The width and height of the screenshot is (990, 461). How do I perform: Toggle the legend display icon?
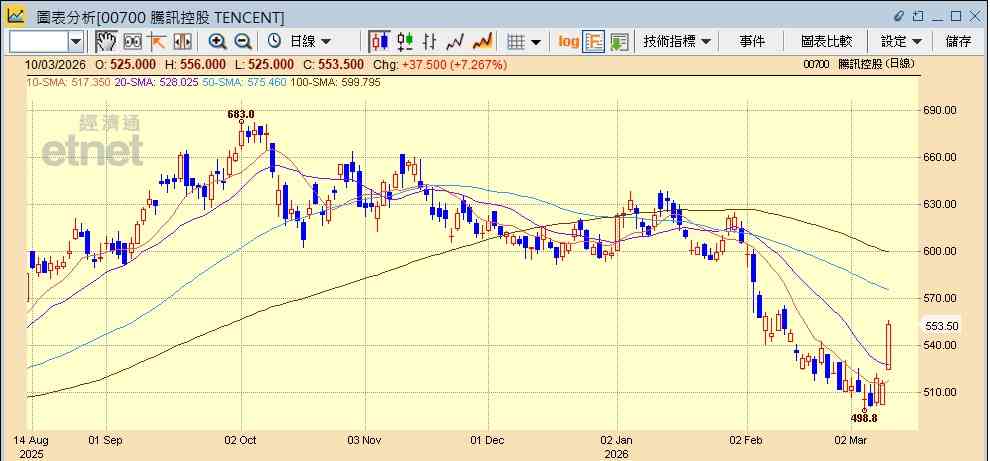point(593,42)
